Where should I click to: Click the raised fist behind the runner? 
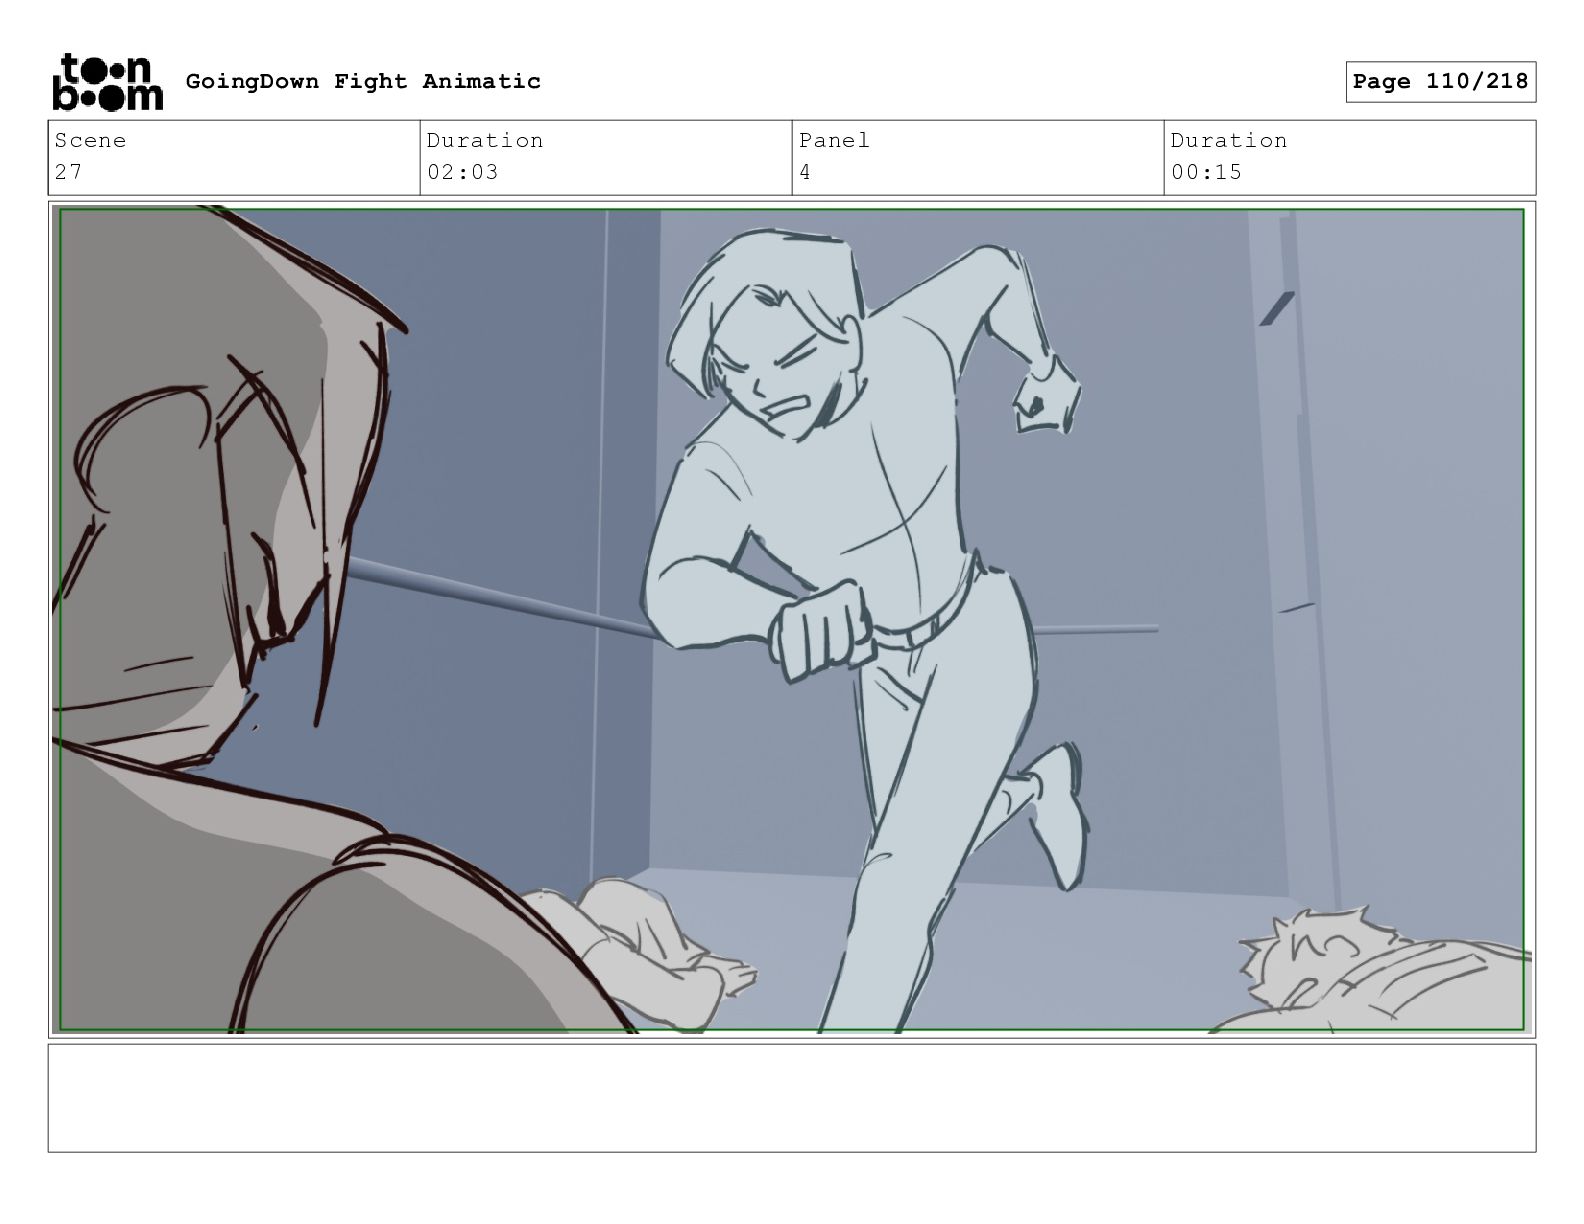tap(1046, 396)
